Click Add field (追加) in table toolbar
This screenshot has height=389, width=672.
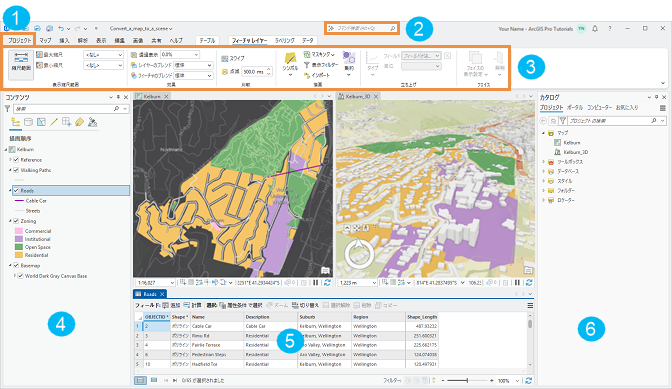[x=171, y=305]
